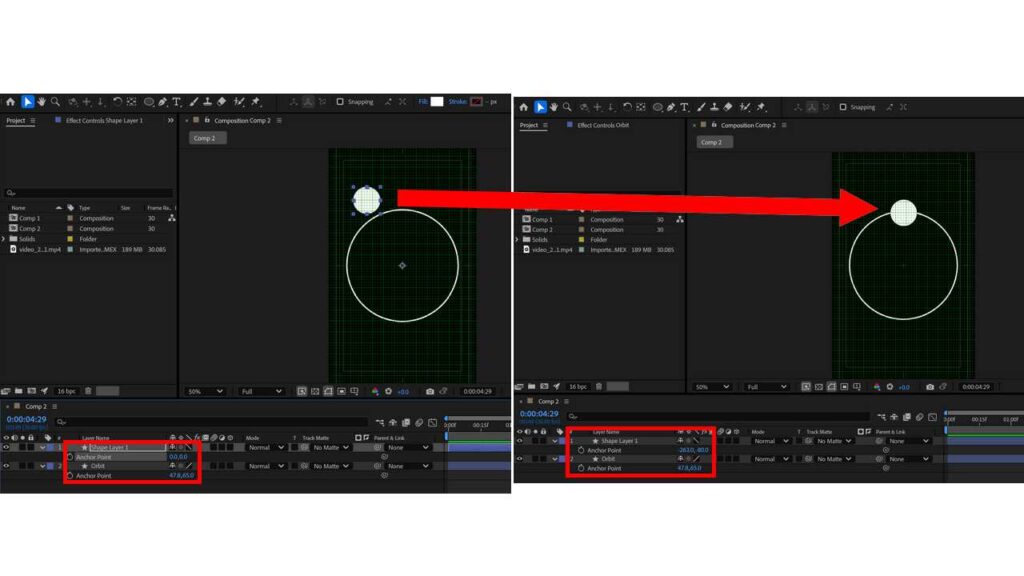Click Comp 1 label color swatch, left Project

[x=70, y=218]
